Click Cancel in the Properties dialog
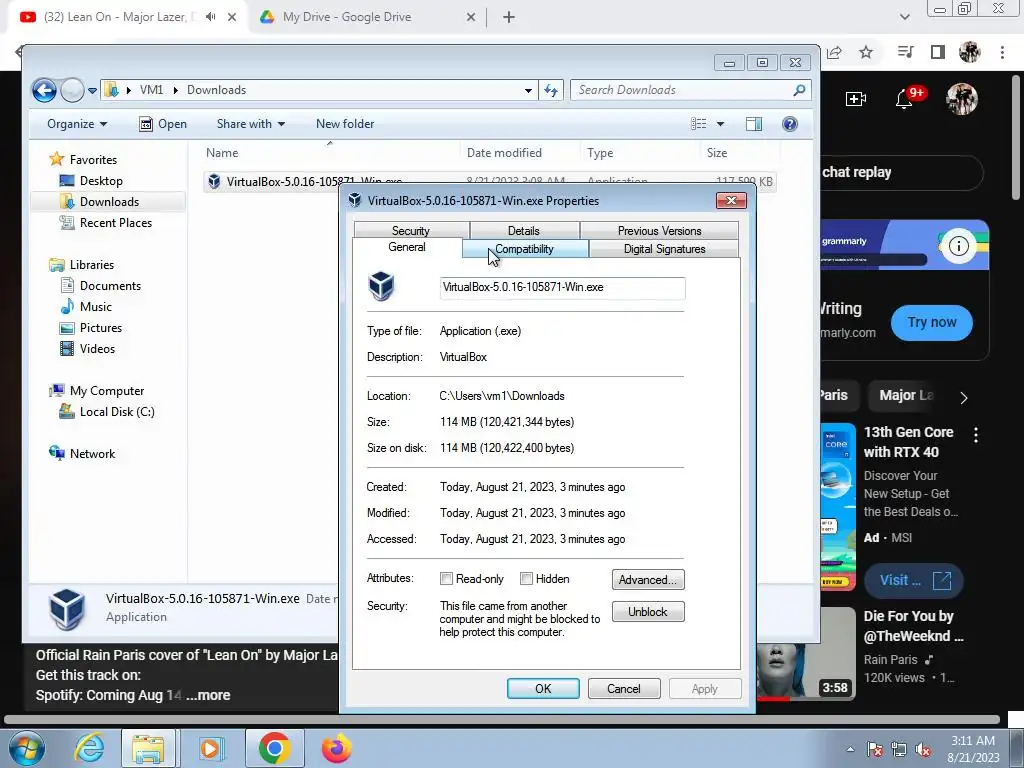This screenshot has height=768, width=1024. (624, 688)
